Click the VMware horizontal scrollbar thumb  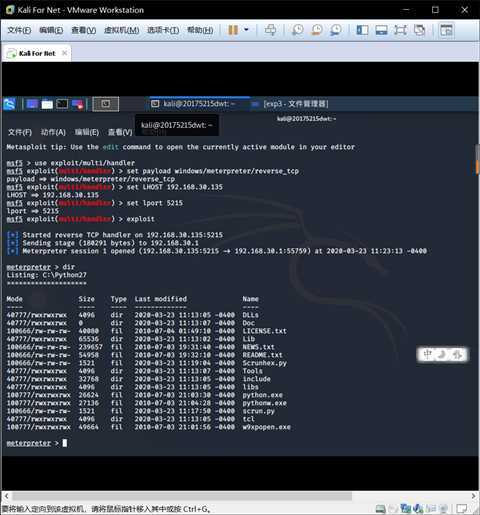coord(182,496)
